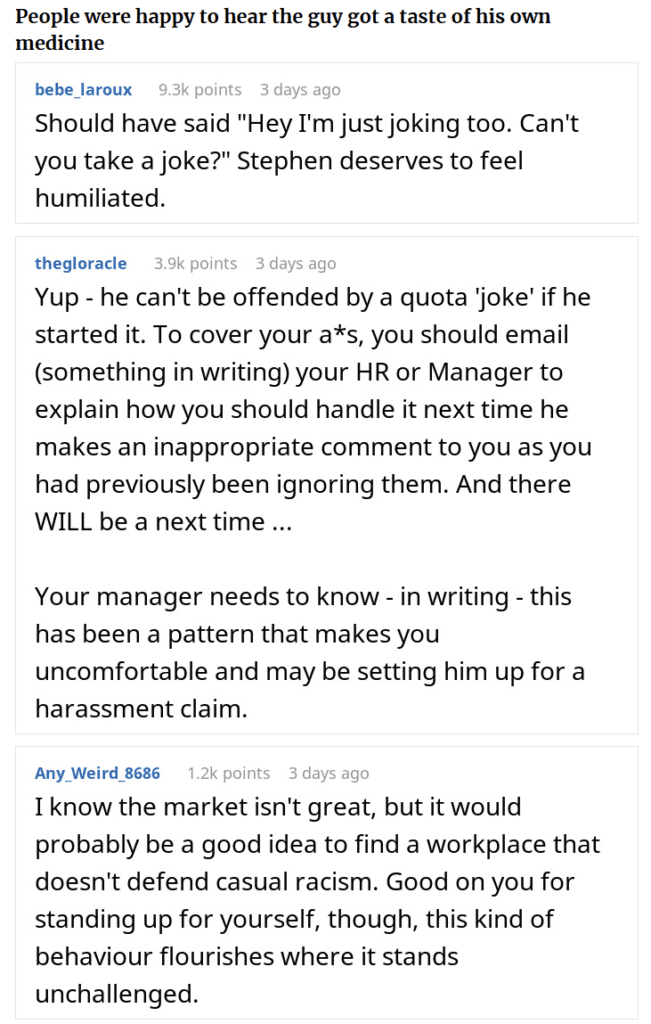Click the paragraph beginning 'Your manager needs to know'
651x1024 pixels.
pyautogui.click(x=310, y=652)
